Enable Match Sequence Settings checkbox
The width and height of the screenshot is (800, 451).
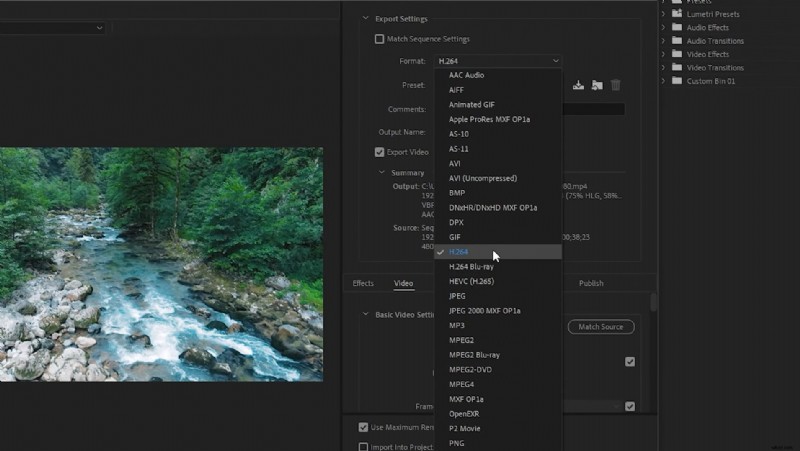(379, 39)
